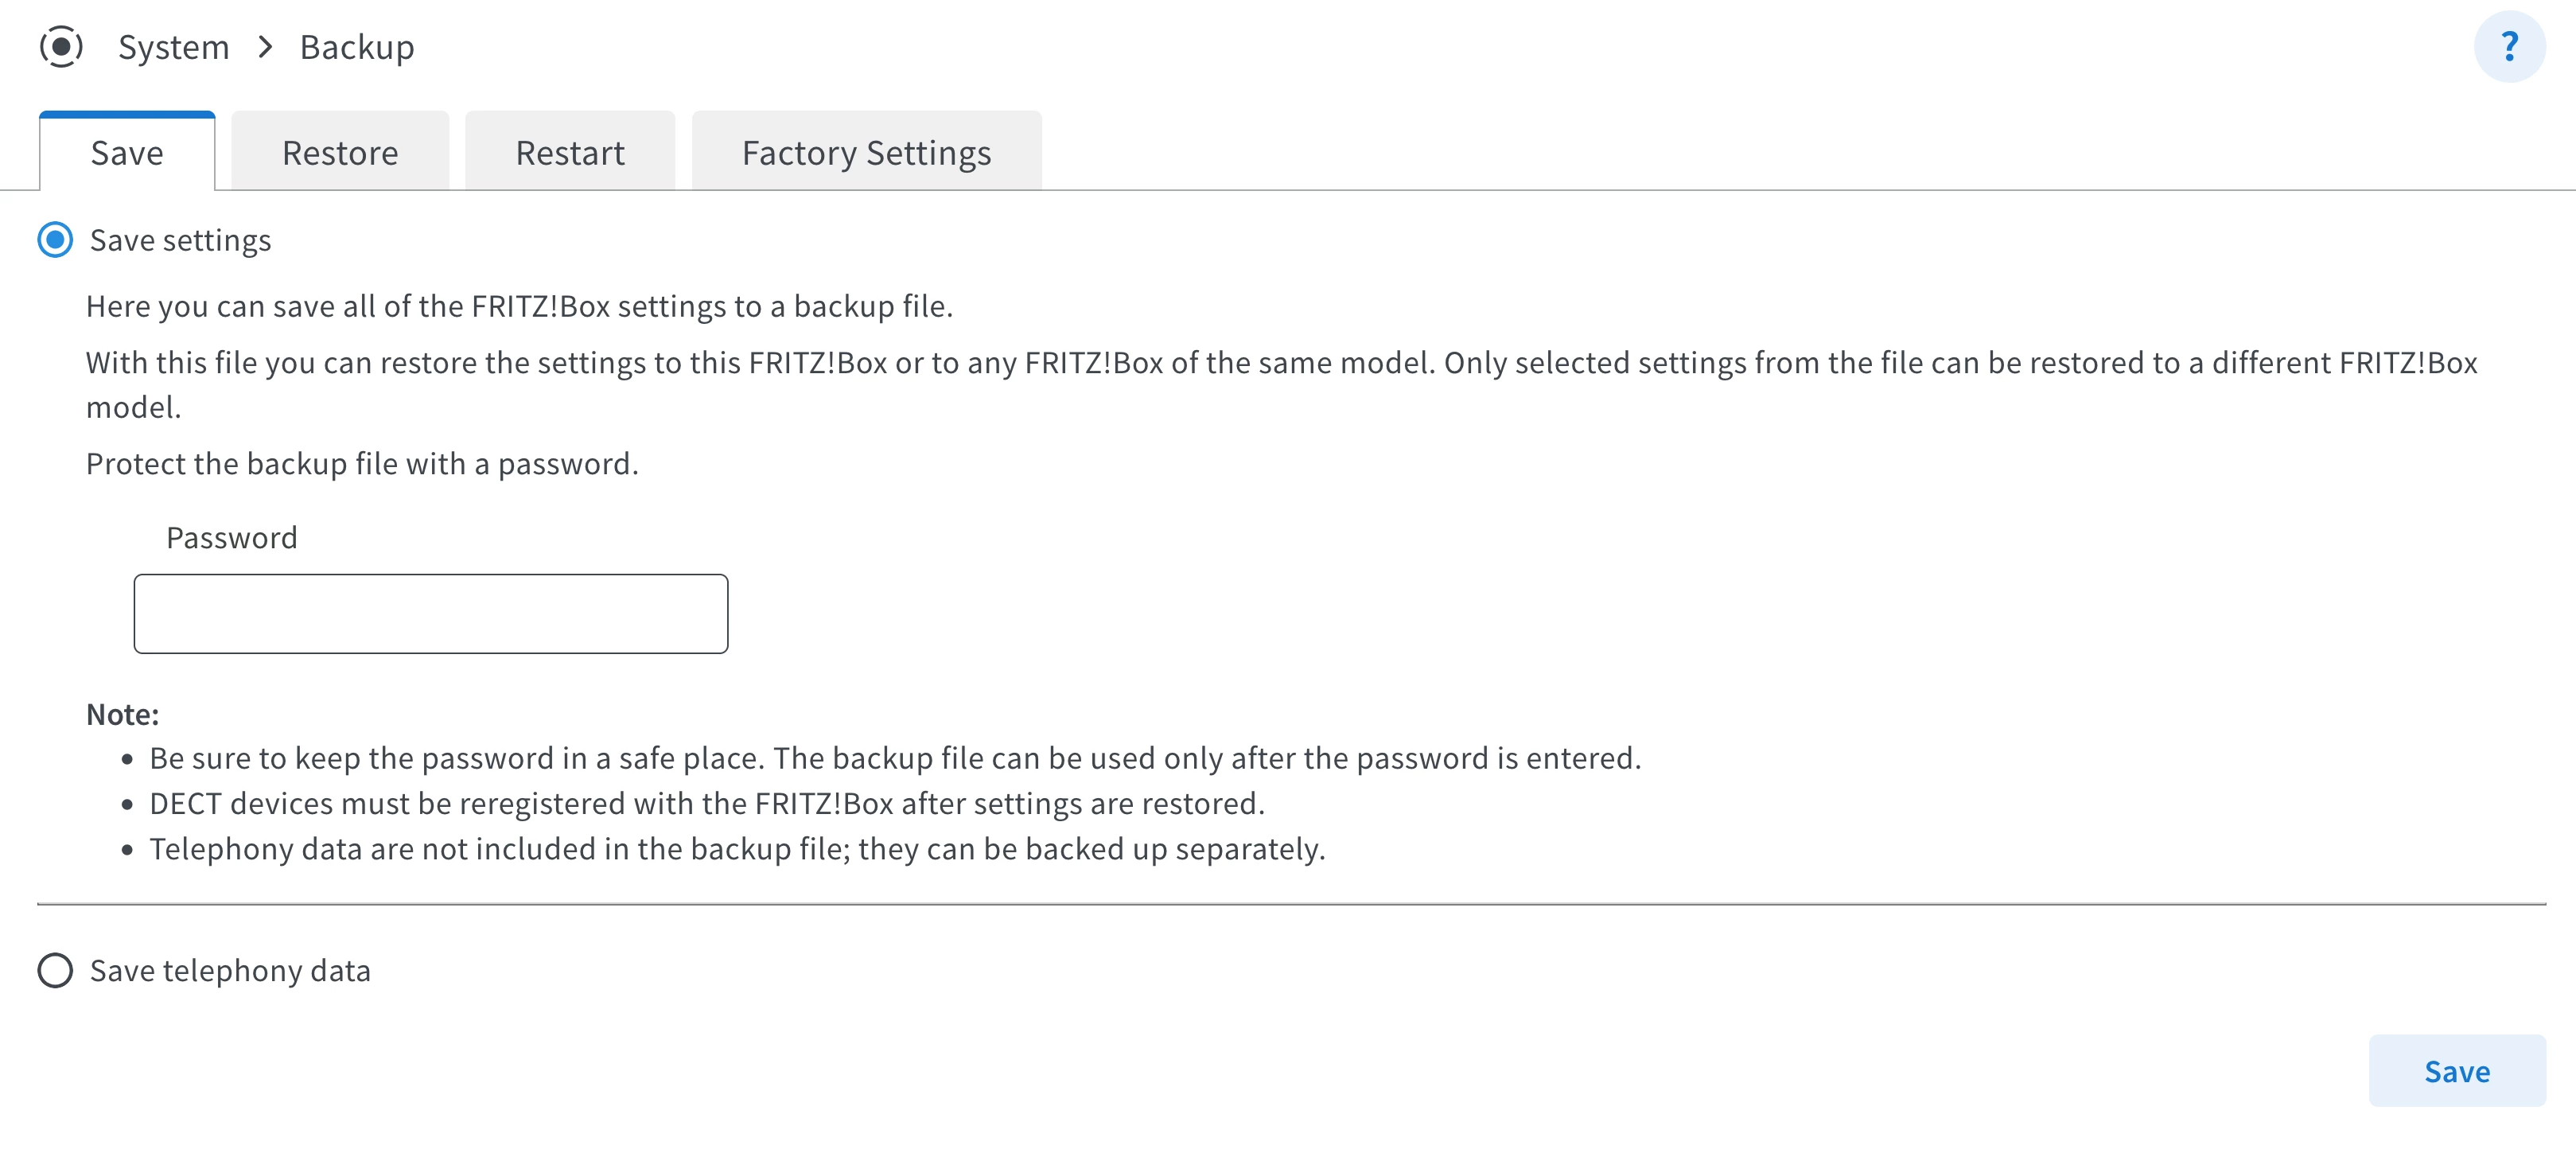Select the Save settings radio button
Viewport: 2576px width, 1157px height.
click(x=55, y=240)
